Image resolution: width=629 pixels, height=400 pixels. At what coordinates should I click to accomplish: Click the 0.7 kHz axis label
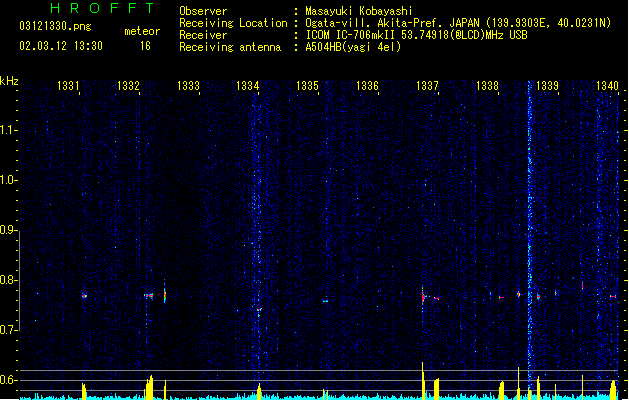tap(8, 330)
